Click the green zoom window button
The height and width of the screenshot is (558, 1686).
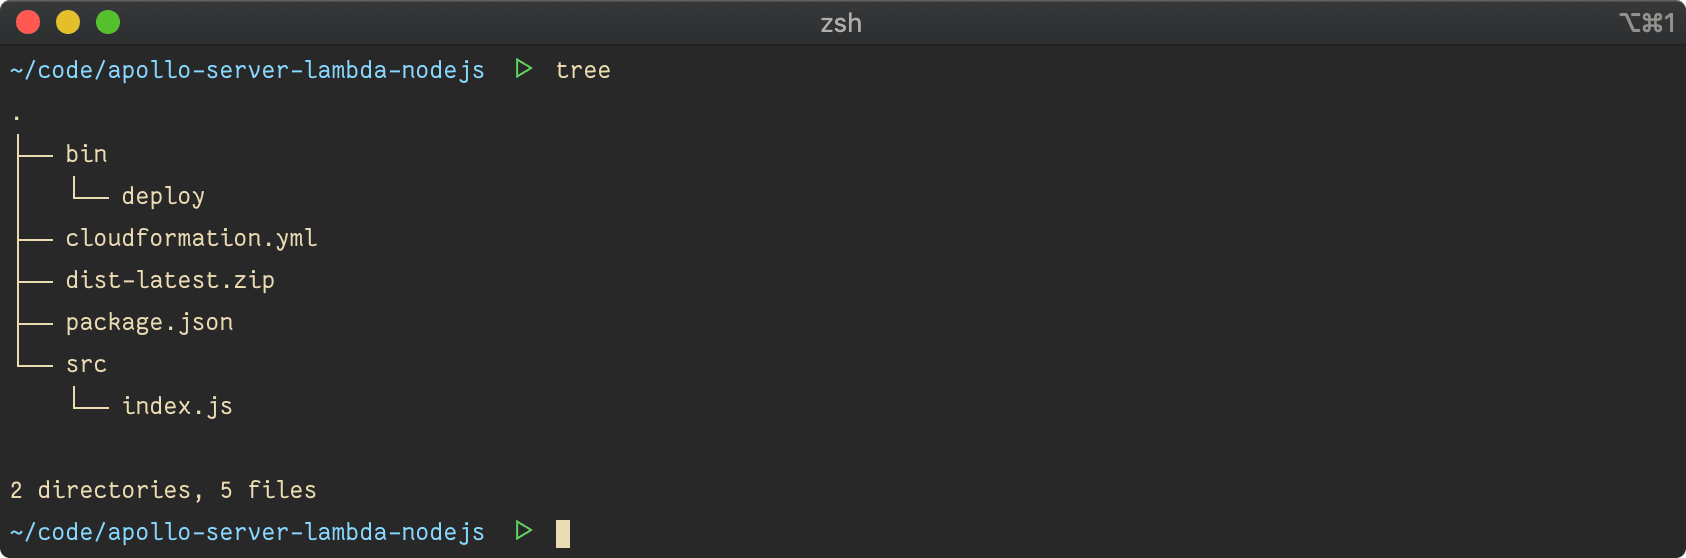[x=108, y=22]
